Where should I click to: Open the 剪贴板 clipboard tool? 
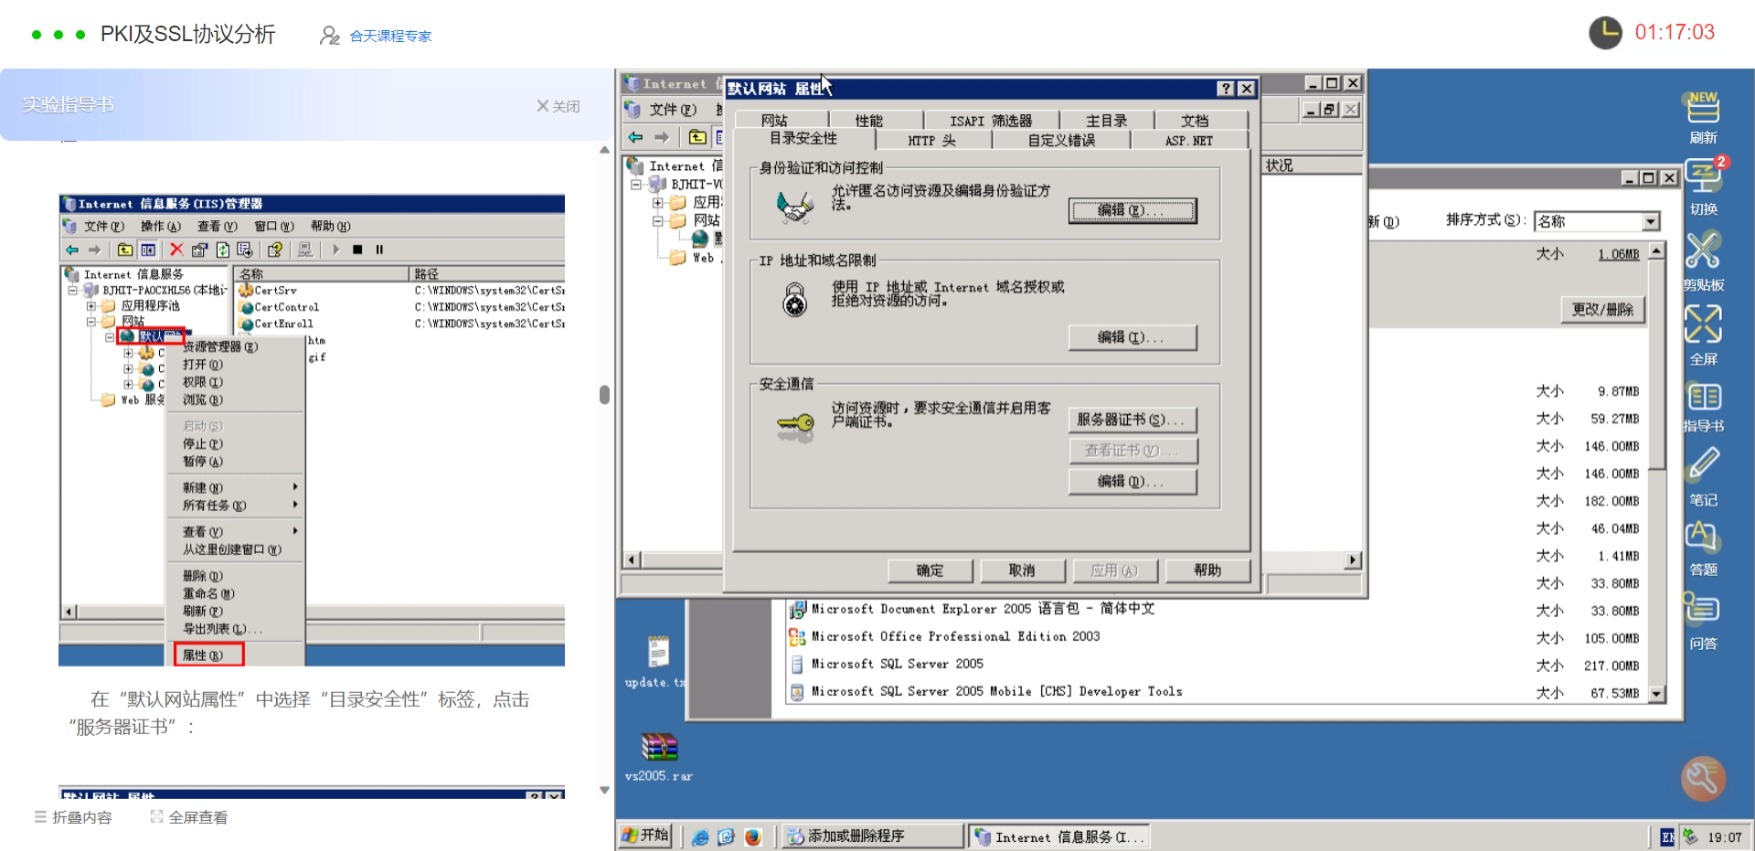(1703, 250)
